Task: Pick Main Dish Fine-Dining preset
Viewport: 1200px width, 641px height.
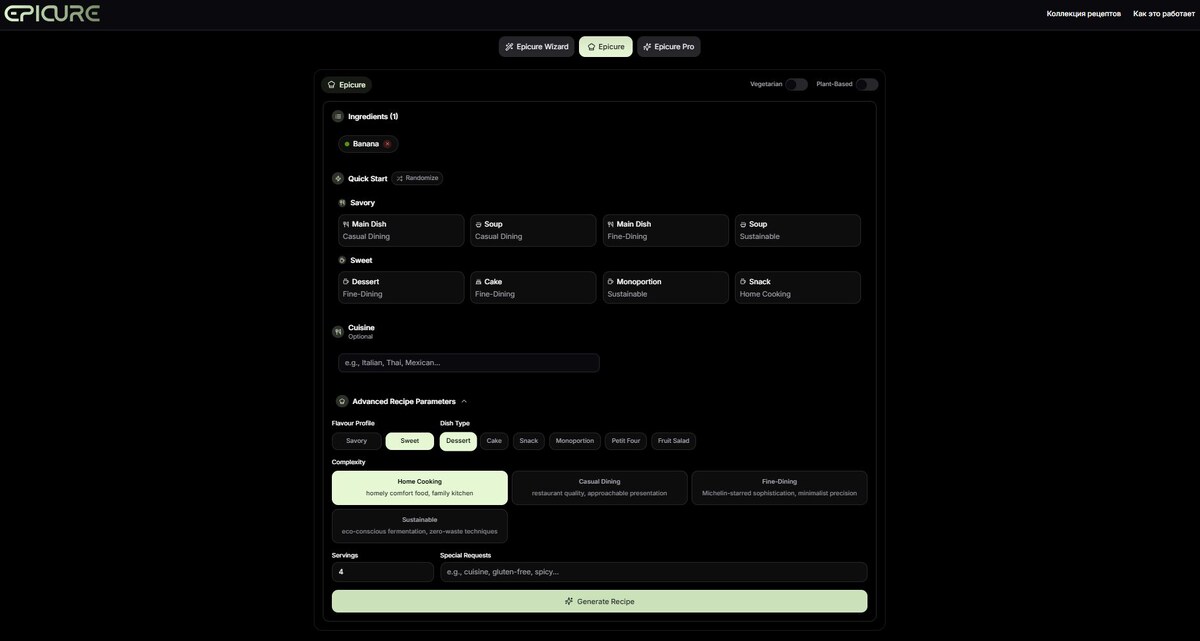Action: pos(666,230)
